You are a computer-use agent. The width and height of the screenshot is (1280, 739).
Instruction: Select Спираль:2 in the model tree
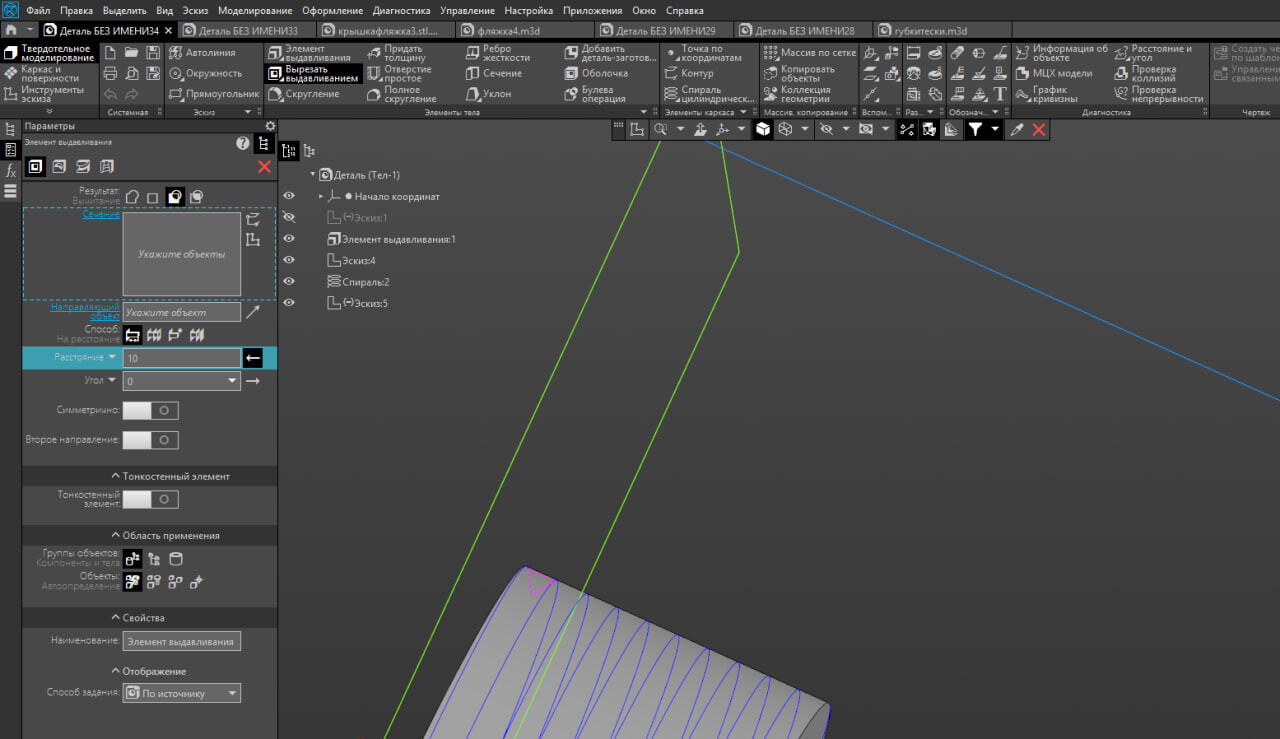tap(365, 282)
